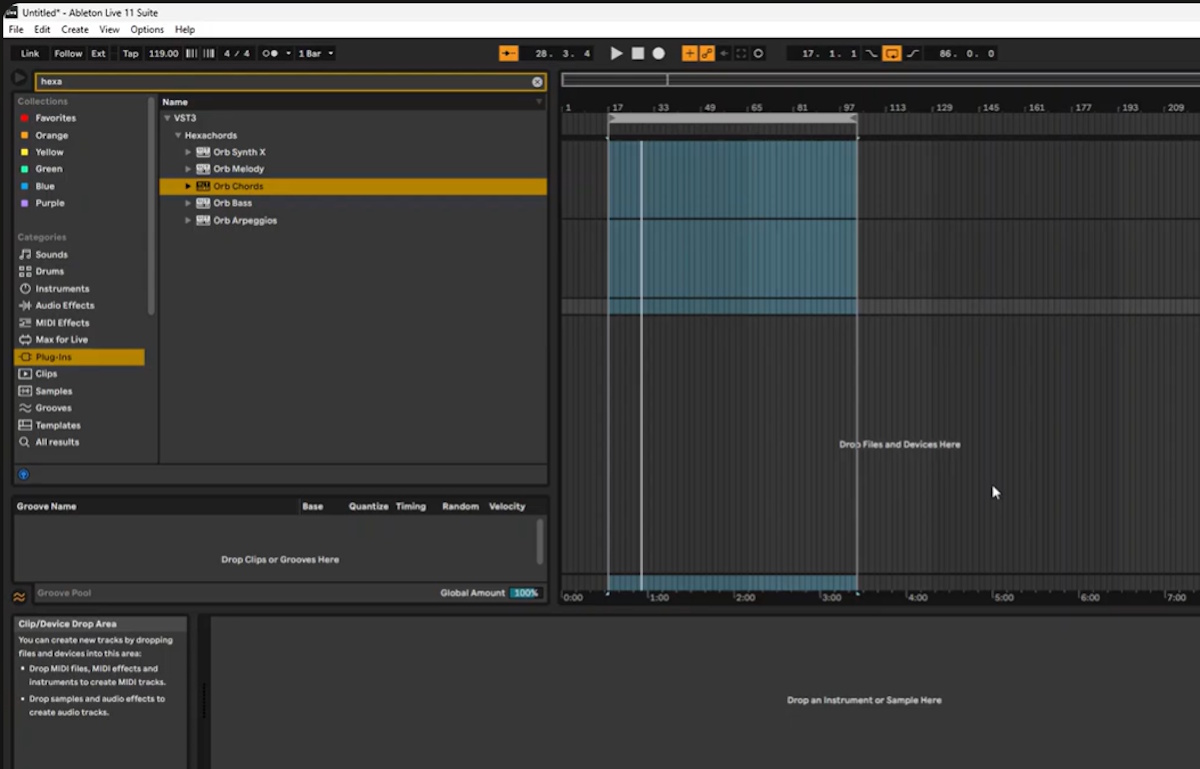Image resolution: width=1200 pixels, height=769 pixels.
Task: Open the Options menu
Action: [x=147, y=30]
